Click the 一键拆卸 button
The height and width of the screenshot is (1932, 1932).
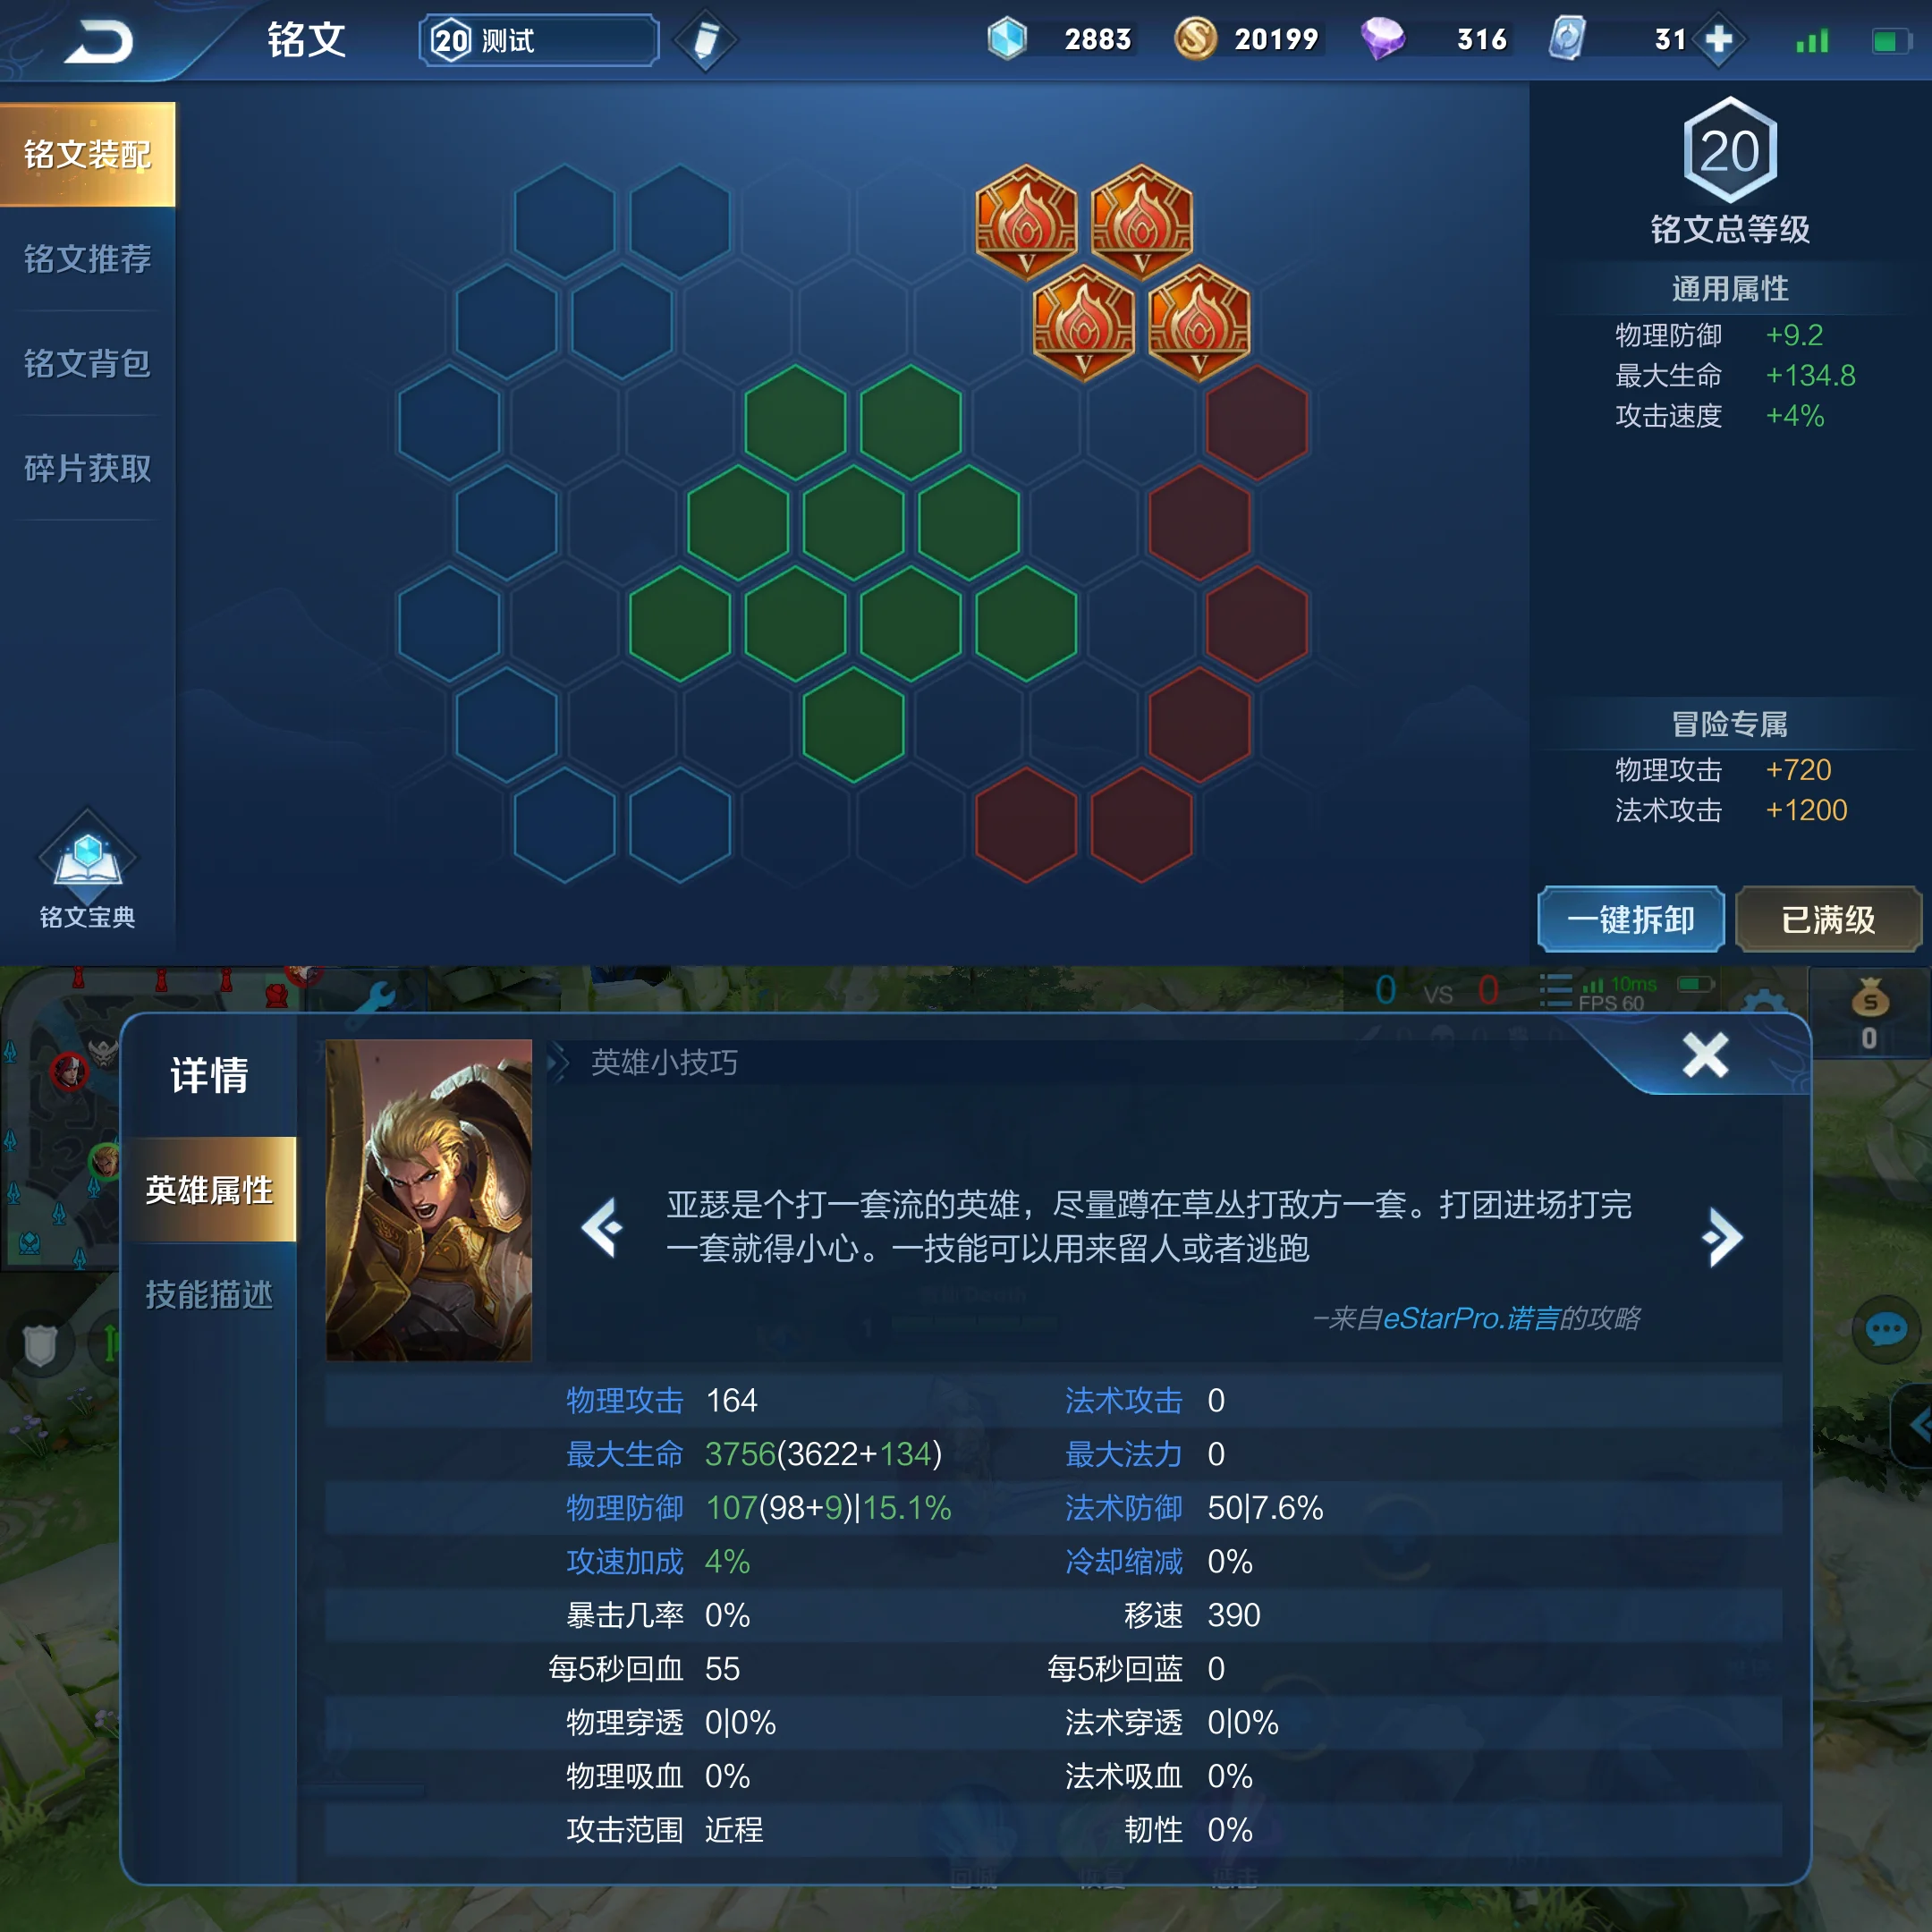click(x=1630, y=919)
